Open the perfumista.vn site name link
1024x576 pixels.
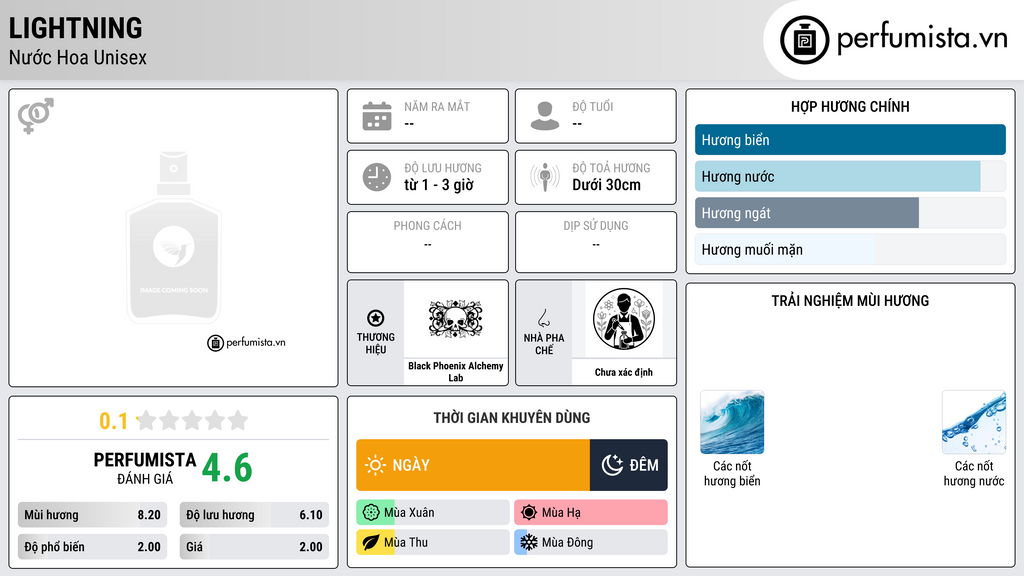pyautogui.click(x=922, y=39)
